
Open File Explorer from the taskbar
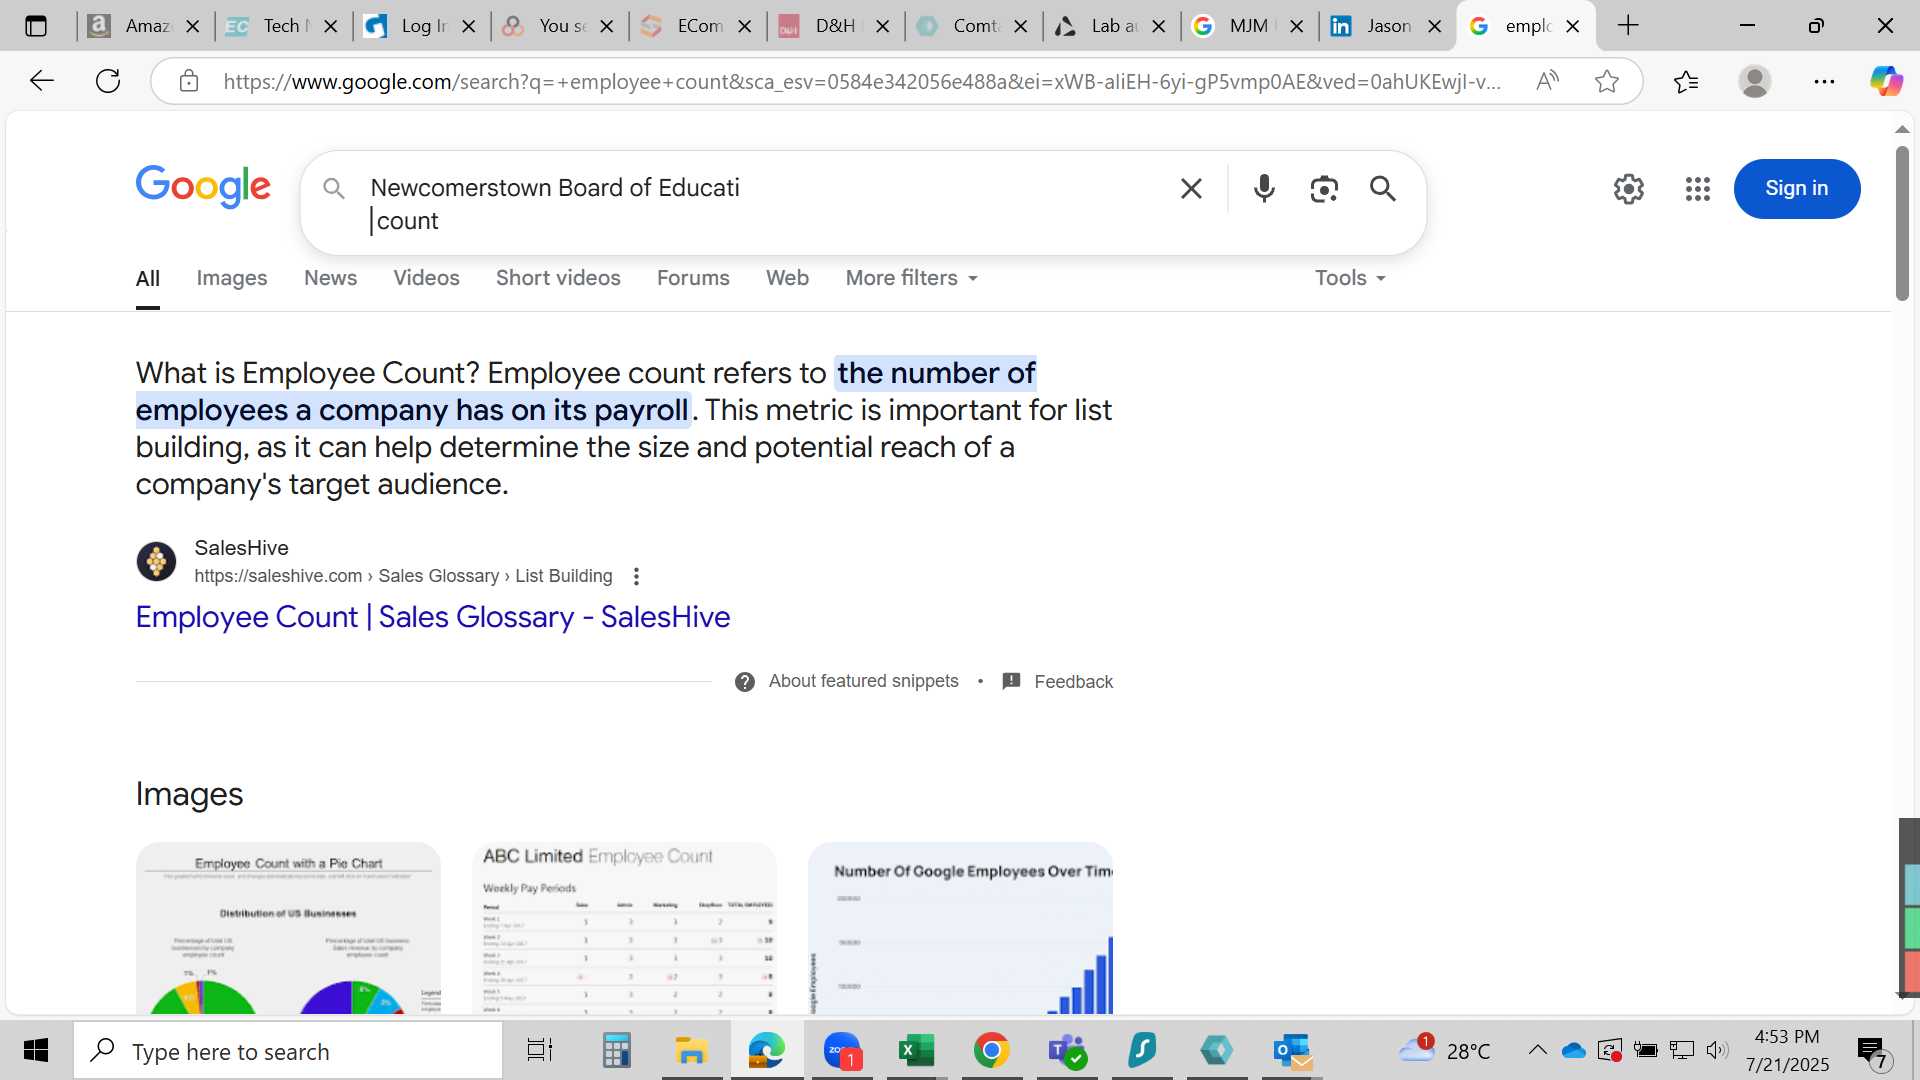point(691,1051)
